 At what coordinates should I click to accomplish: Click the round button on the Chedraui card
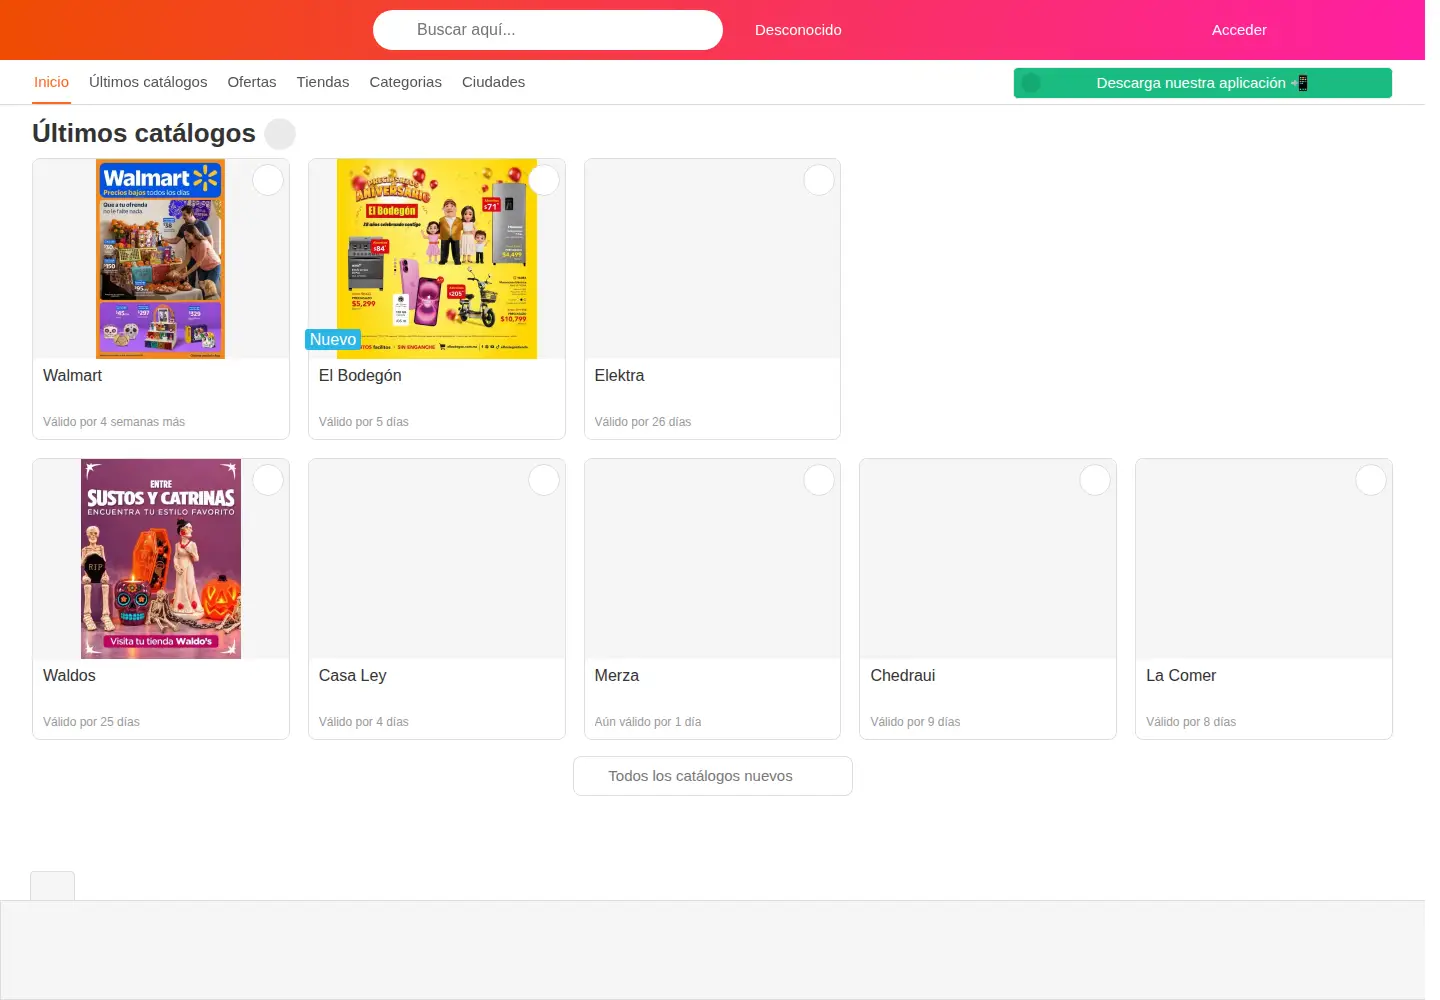pyautogui.click(x=1095, y=480)
